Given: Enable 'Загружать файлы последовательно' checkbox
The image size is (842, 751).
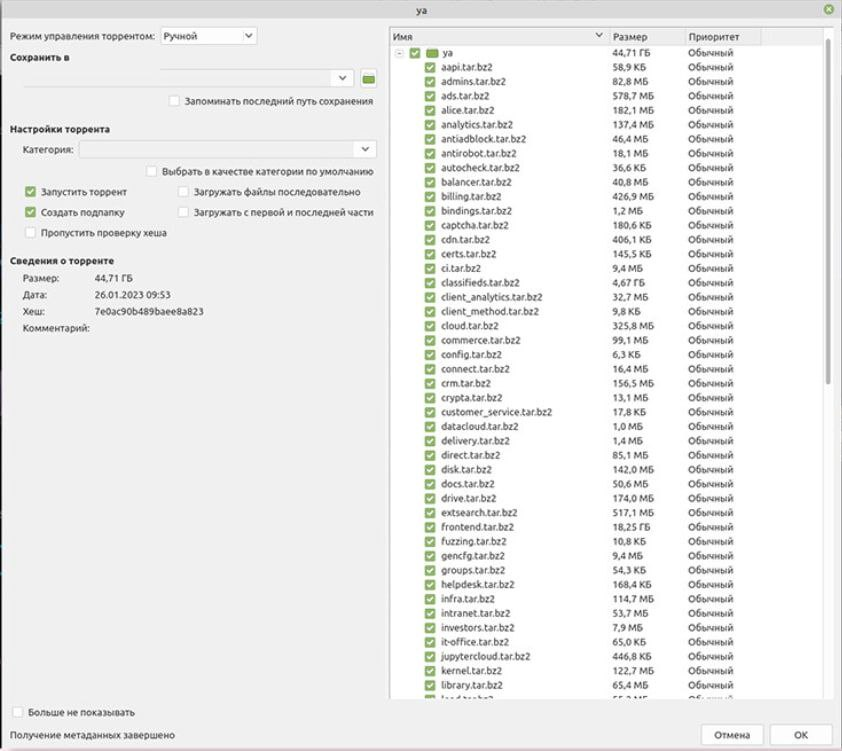Looking at the screenshot, I should (183, 192).
